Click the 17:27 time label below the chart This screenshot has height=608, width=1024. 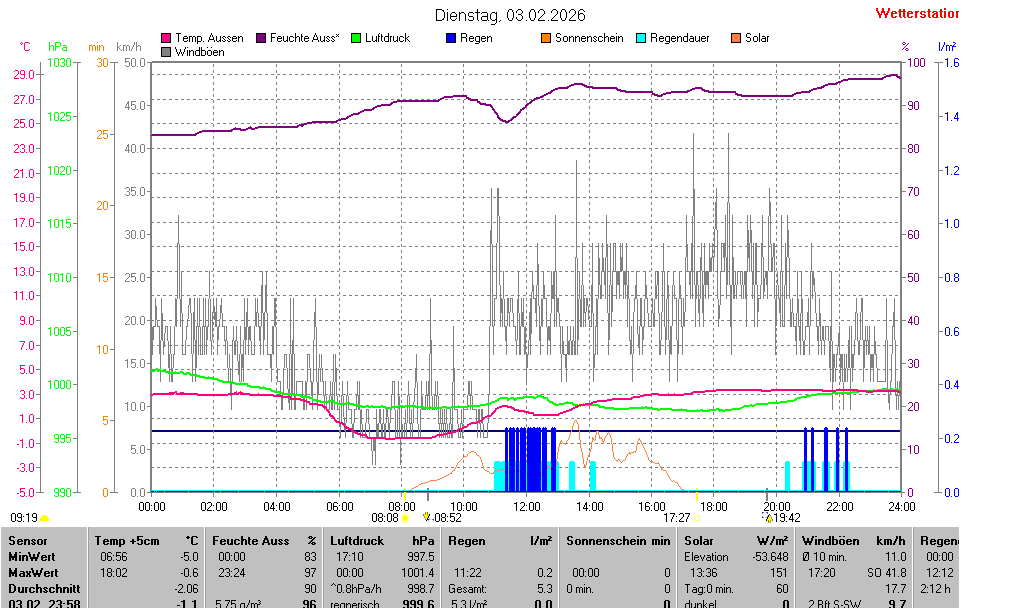click(x=677, y=518)
